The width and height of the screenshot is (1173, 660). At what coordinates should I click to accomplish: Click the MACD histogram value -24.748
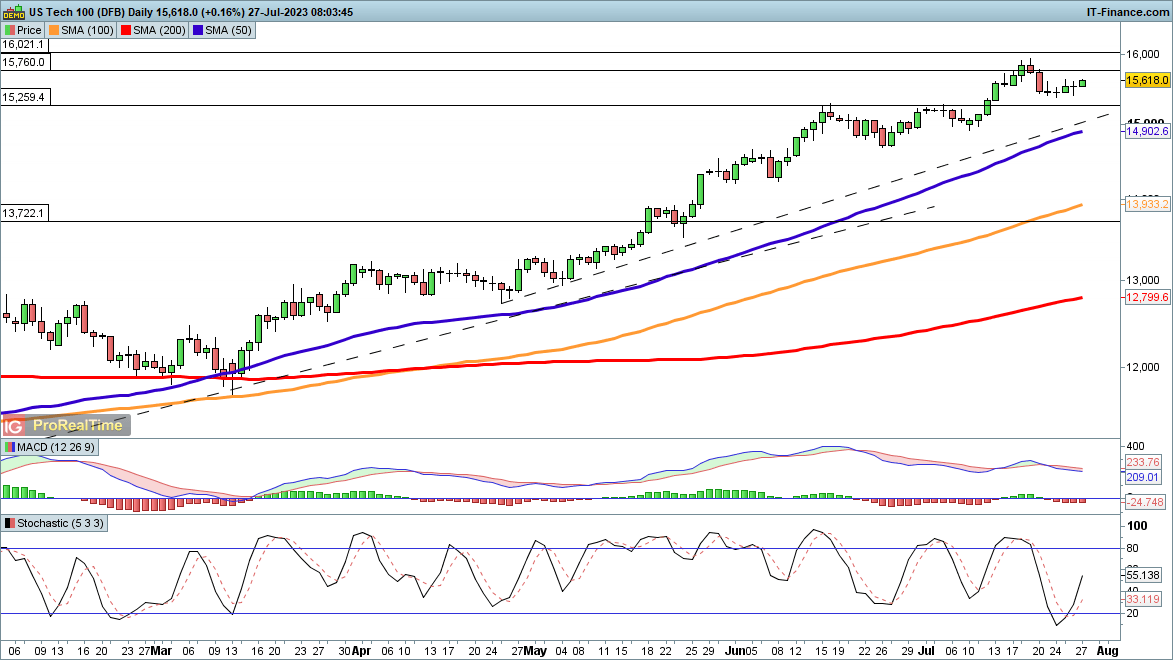point(1145,502)
